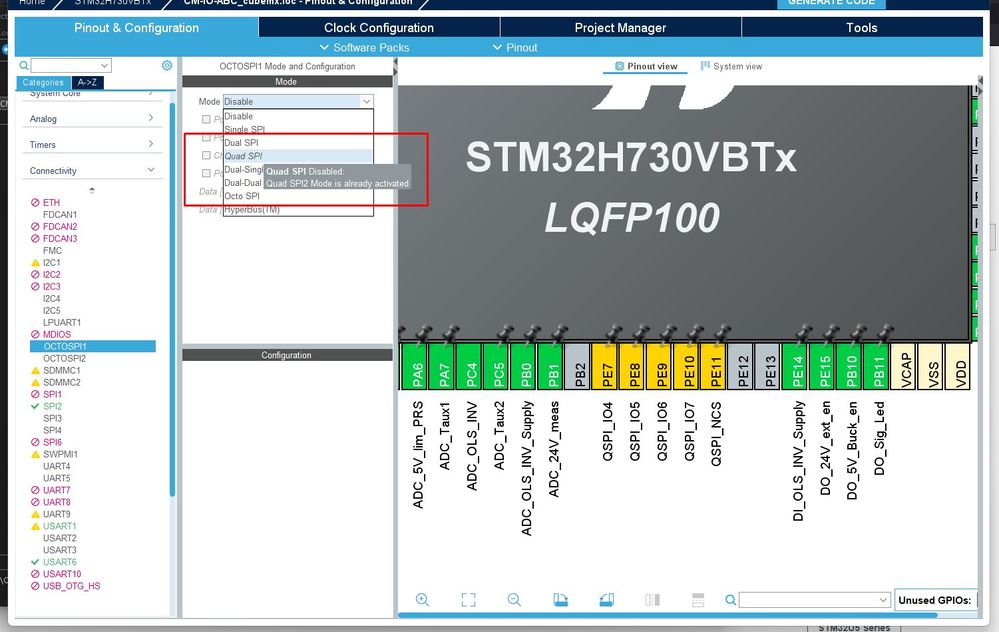This screenshot has height=632, width=999.
Task: Toggle the first checkbox under Mode
Action: pos(206,119)
